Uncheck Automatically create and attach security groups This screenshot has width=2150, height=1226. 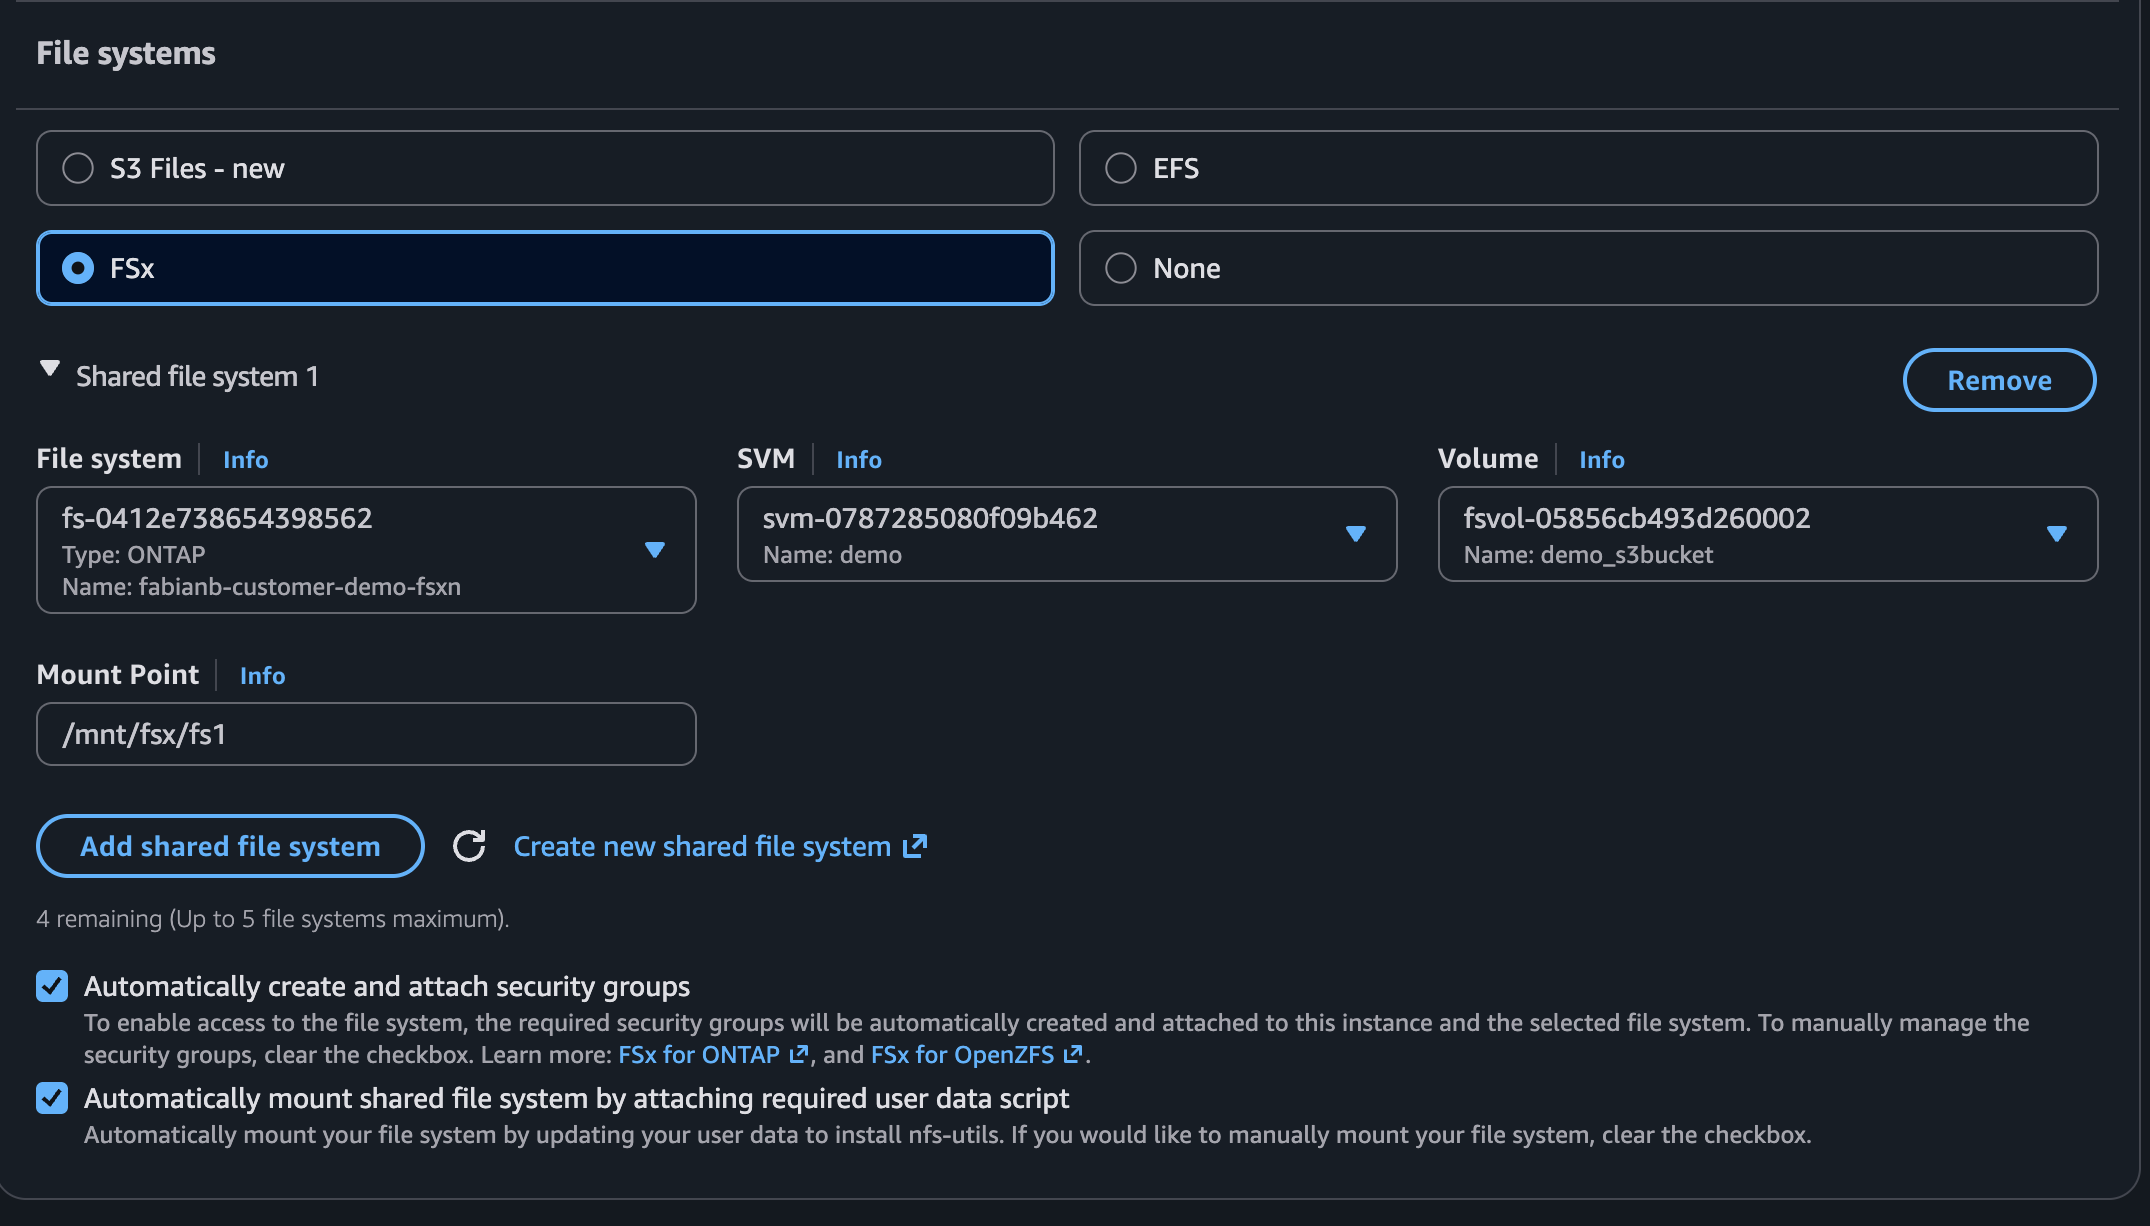(52, 986)
